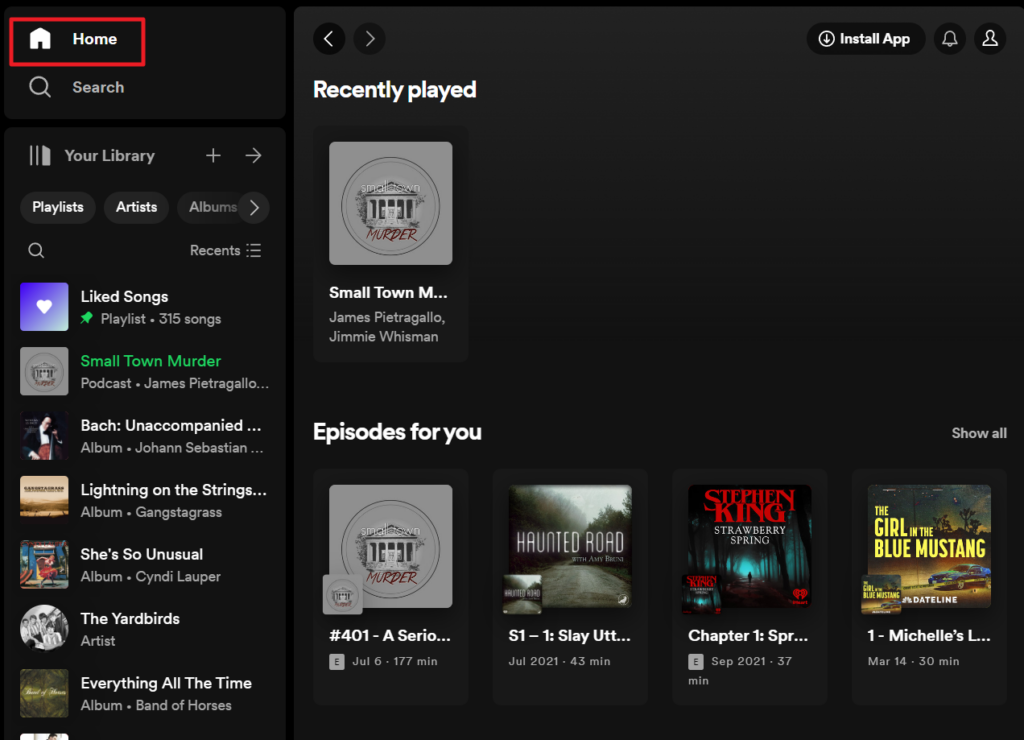Click the forward navigation arrow
Screen dimensions: 1024x740
369,38
